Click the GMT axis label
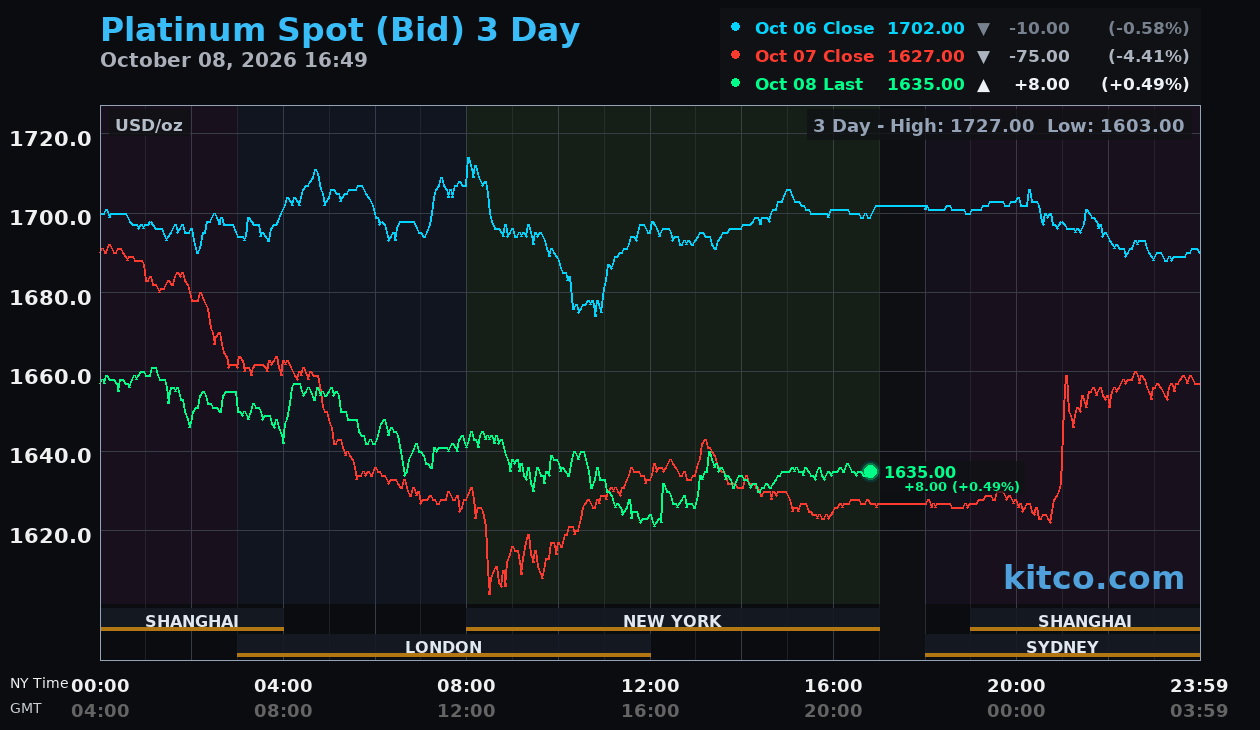This screenshot has width=1260, height=730. click(26, 708)
